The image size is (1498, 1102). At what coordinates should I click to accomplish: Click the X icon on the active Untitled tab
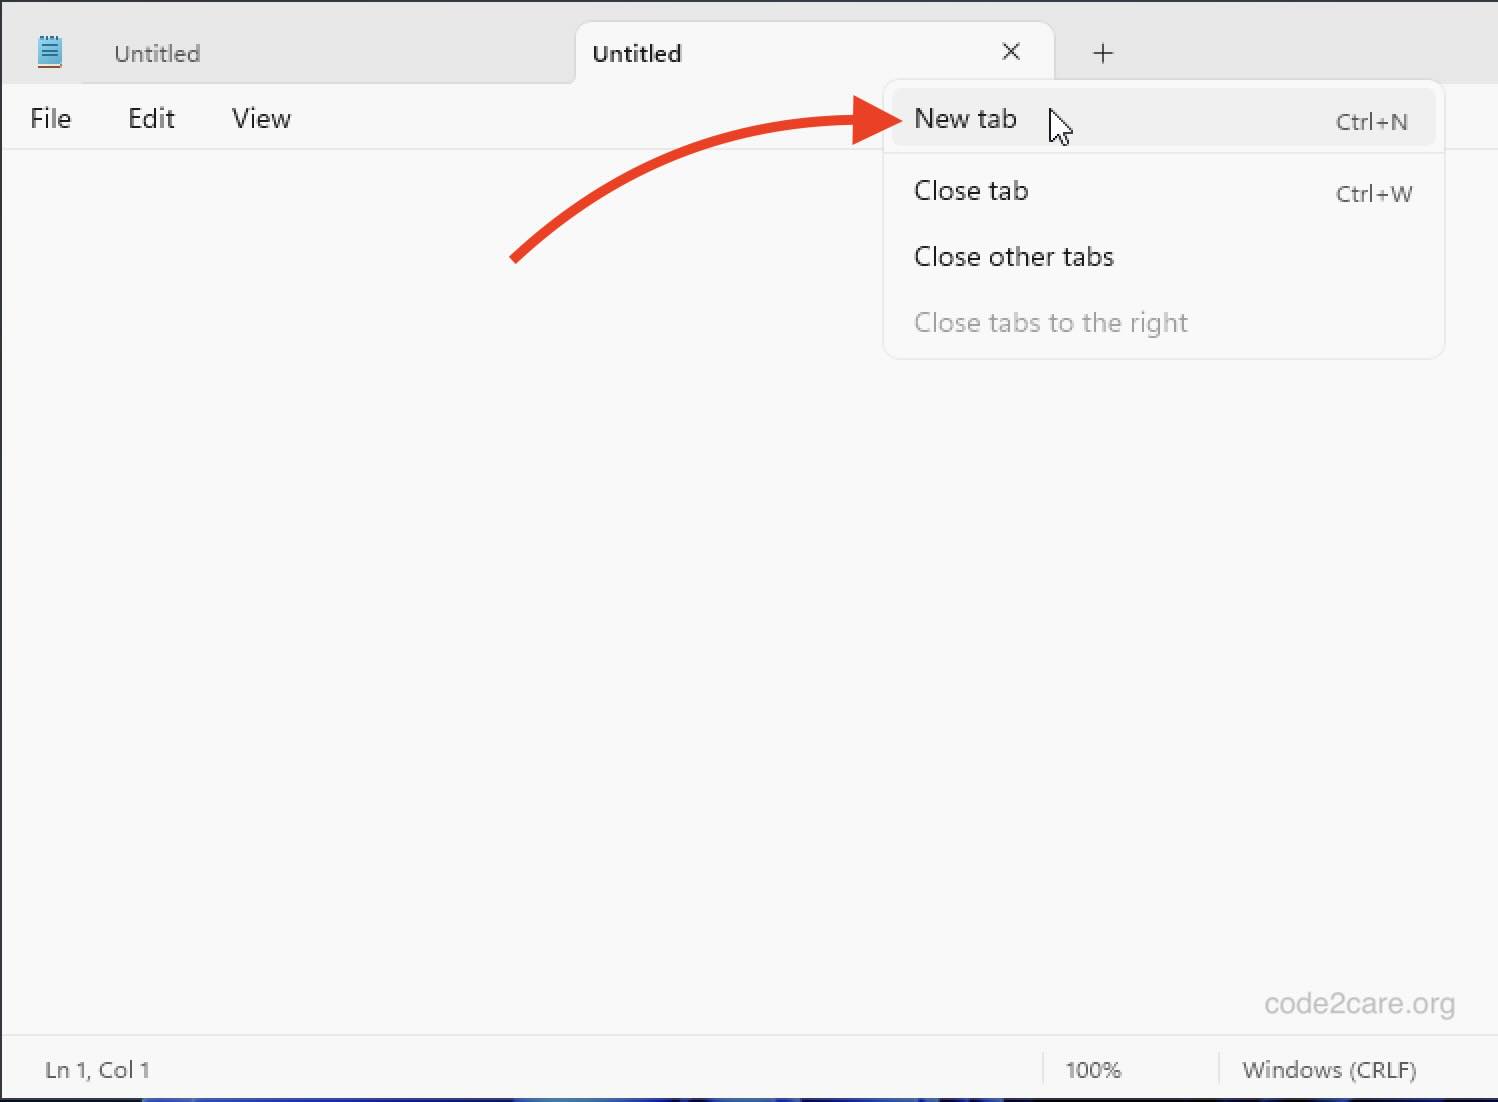(x=1011, y=51)
